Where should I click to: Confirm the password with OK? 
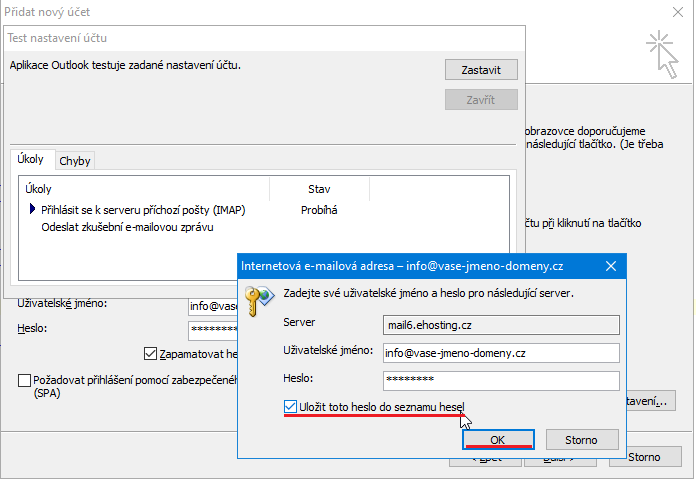click(497, 440)
